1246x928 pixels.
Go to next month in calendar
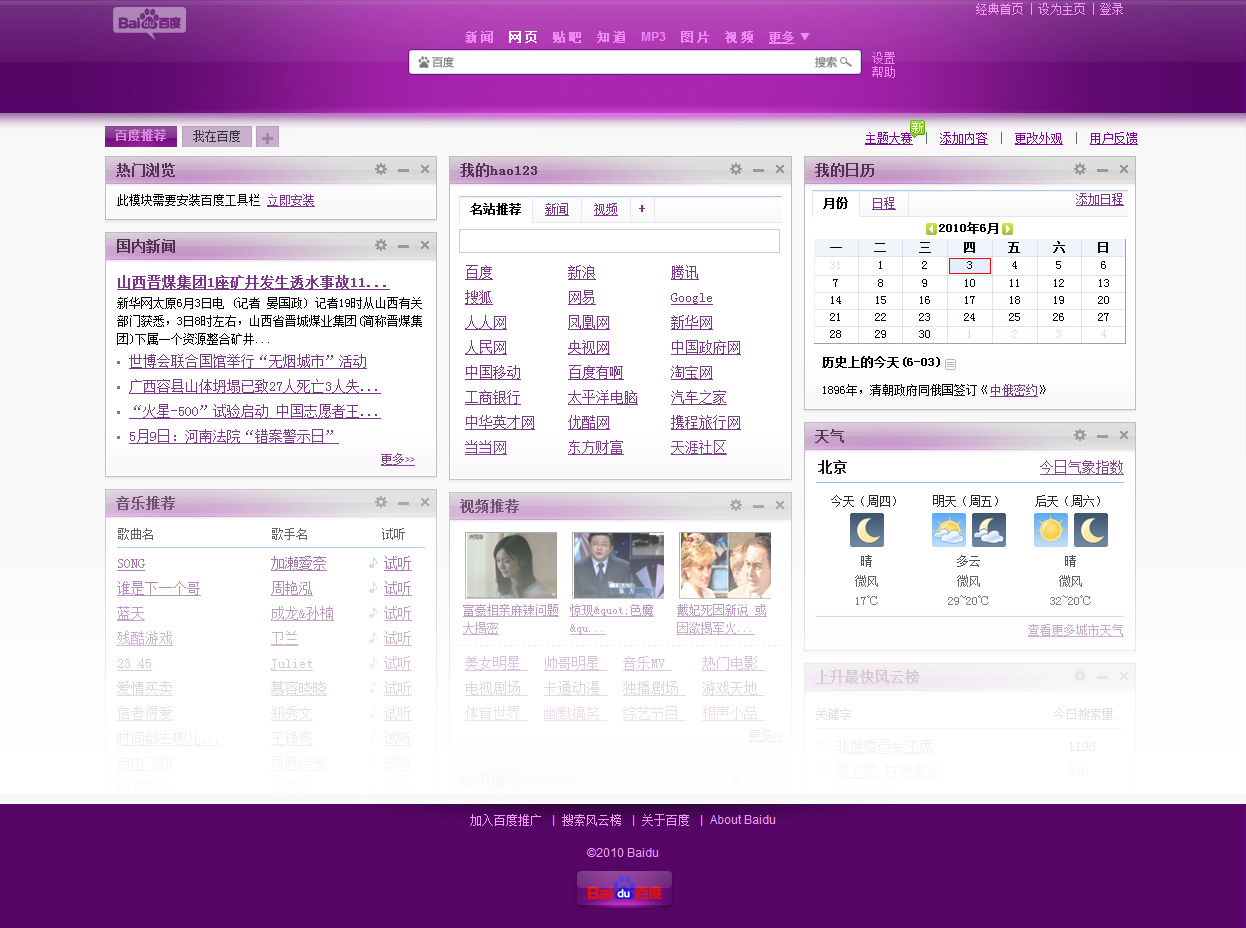click(1008, 229)
